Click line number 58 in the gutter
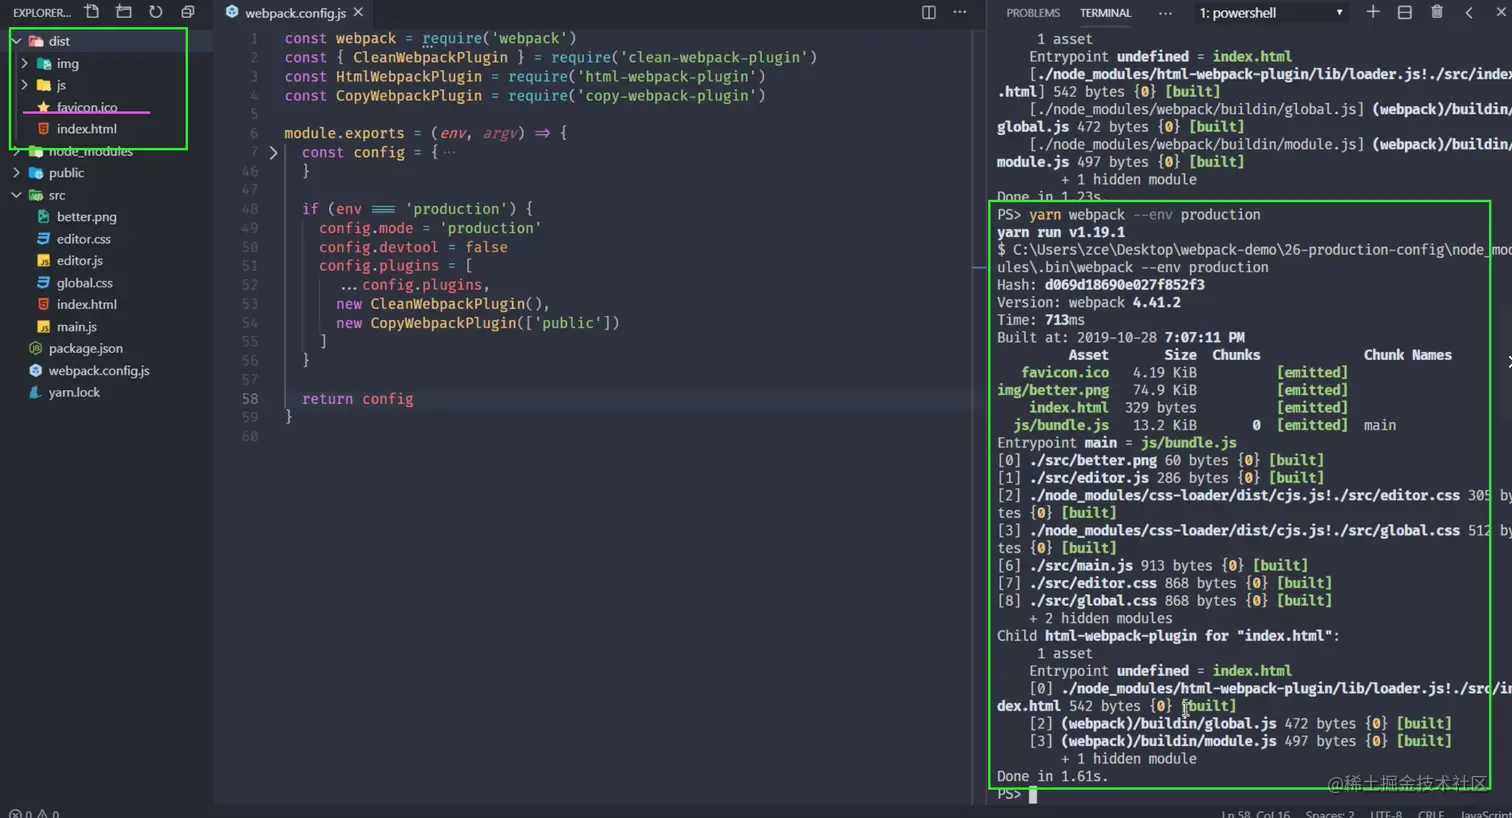The width and height of the screenshot is (1512, 818). [x=250, y=399]
